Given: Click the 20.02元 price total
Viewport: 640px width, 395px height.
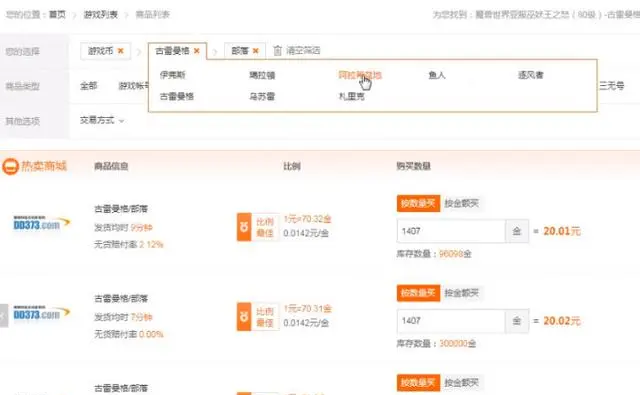Looking at the screenshot, I should tap(562, 321).
